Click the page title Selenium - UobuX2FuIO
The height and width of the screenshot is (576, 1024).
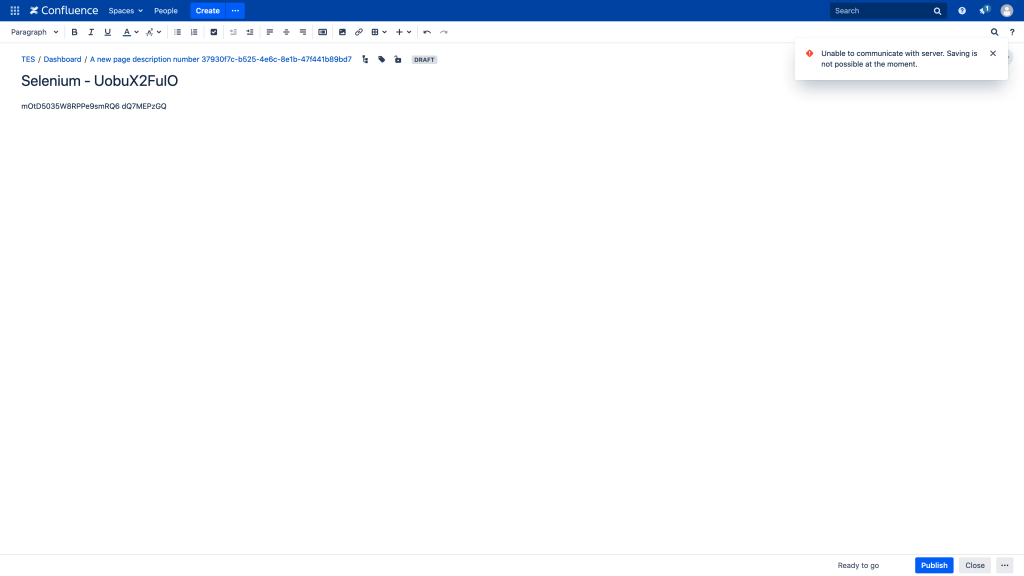tap(99, 81)
